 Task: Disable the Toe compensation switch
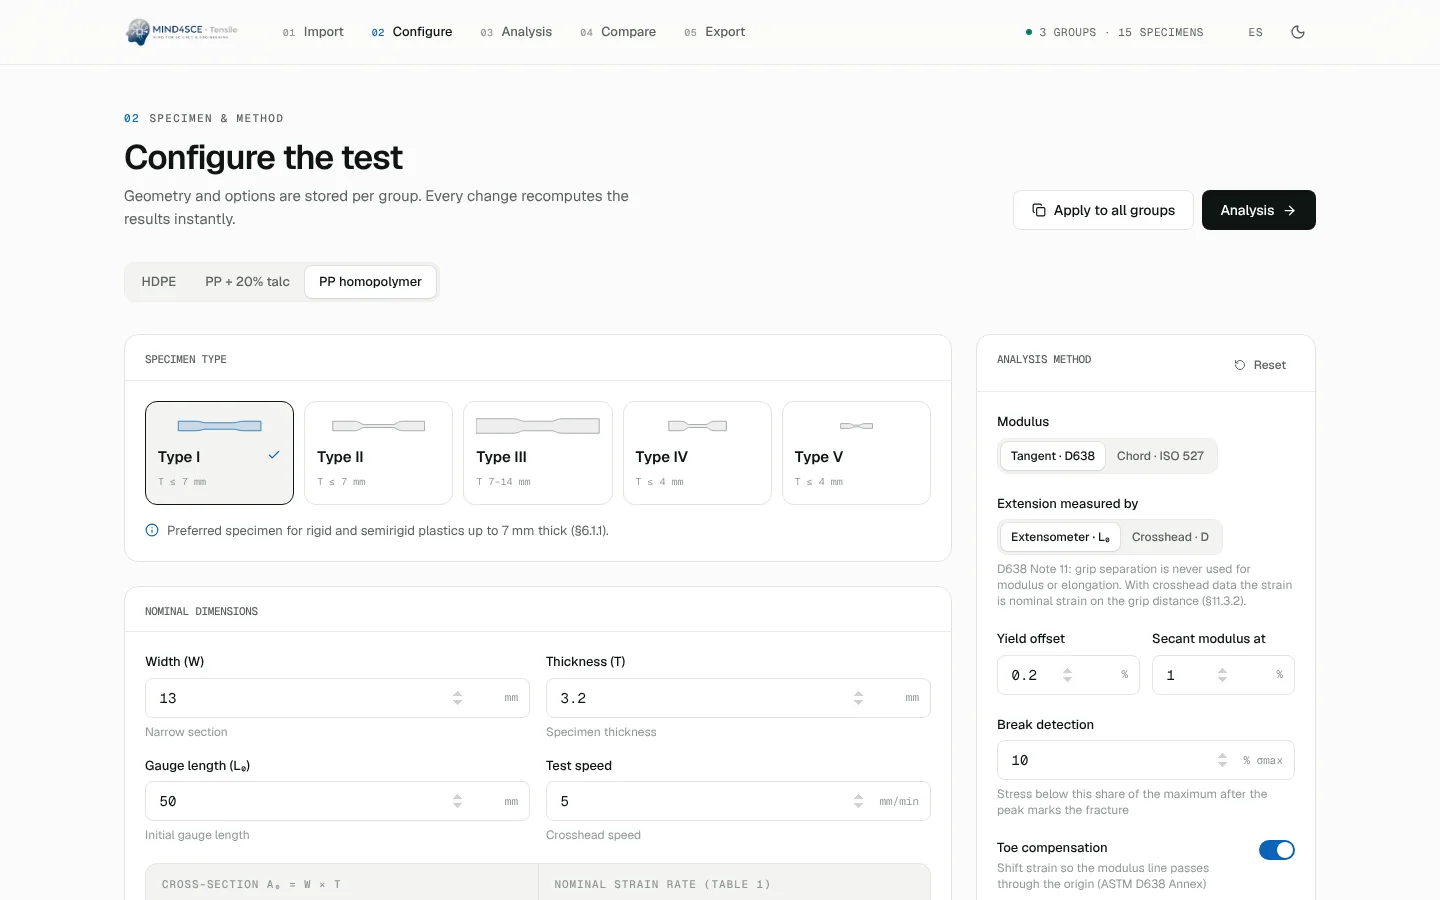[1277, 850]
